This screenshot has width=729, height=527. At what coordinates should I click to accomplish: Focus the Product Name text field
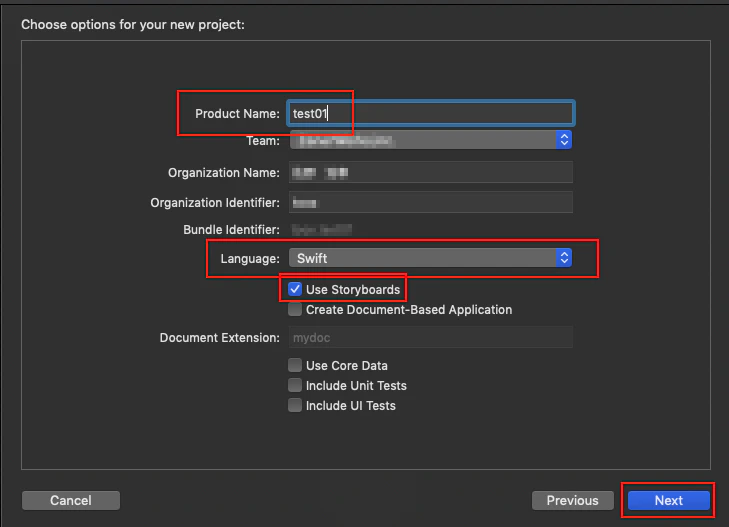click(431, 113)
